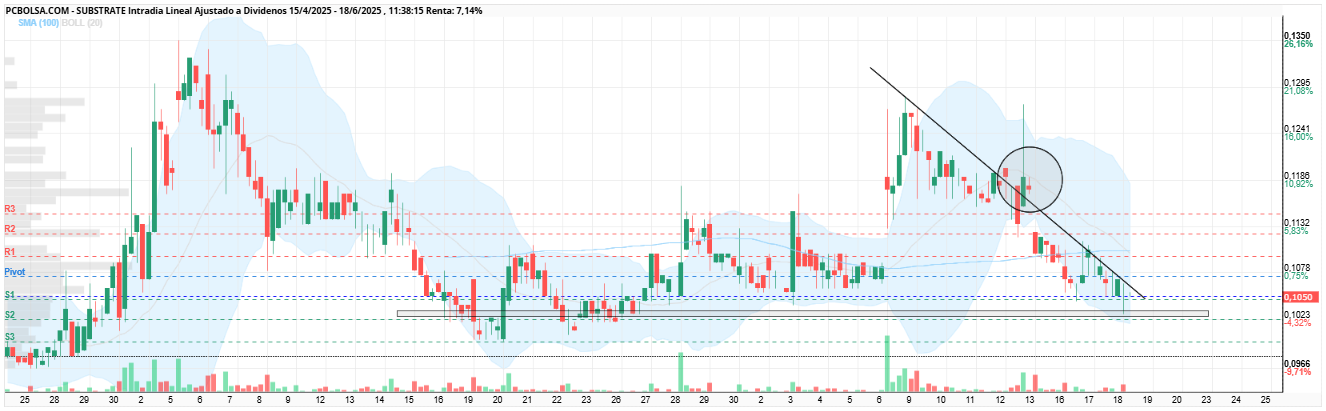Click date label 14 on time axis

(378, 399)
